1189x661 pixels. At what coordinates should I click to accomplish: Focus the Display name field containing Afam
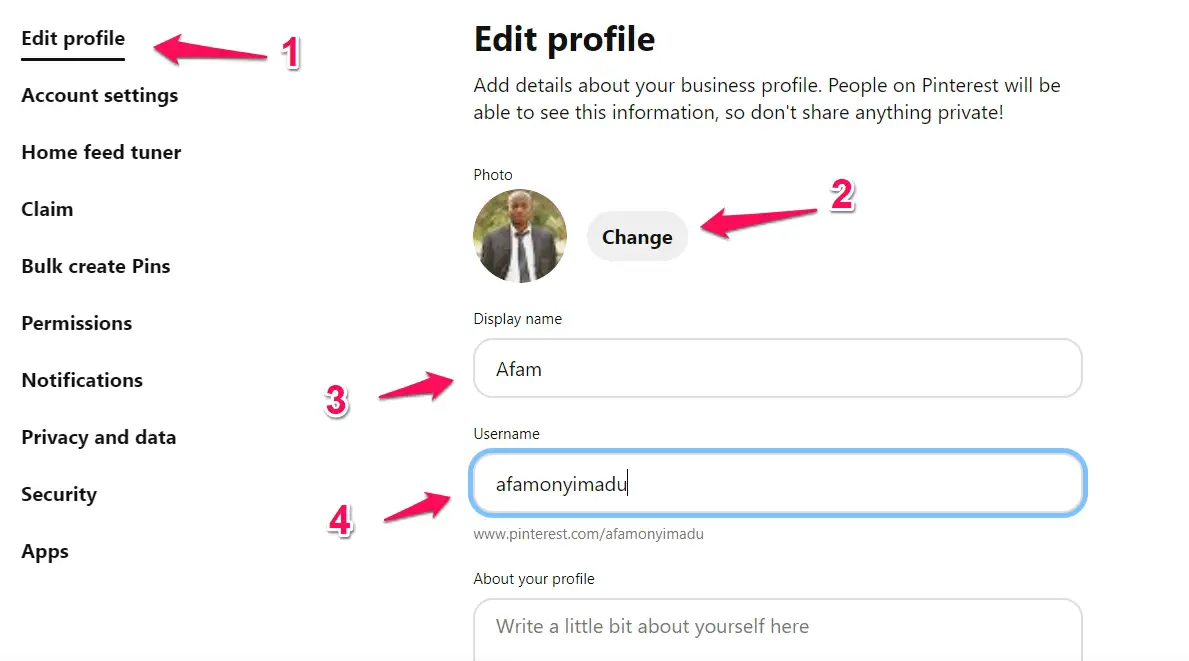tap(777, 368)
